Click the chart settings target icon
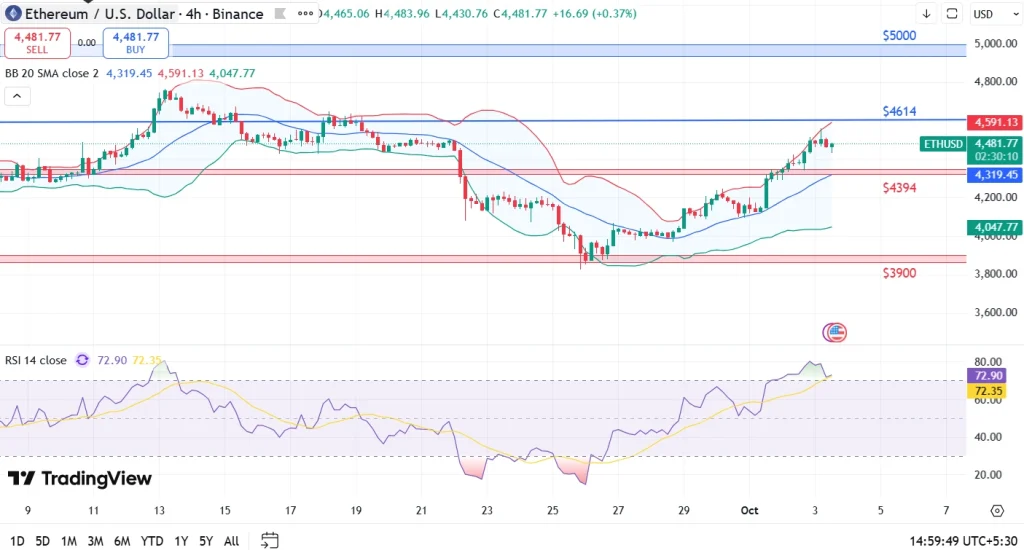 pos(996,510)
